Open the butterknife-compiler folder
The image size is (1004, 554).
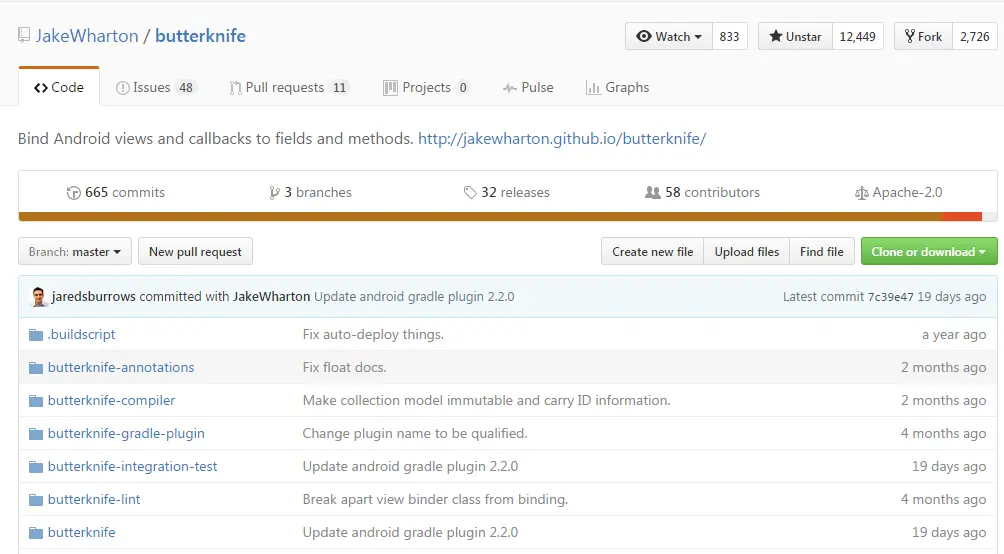pyautogui.click(x=111, y=401)
